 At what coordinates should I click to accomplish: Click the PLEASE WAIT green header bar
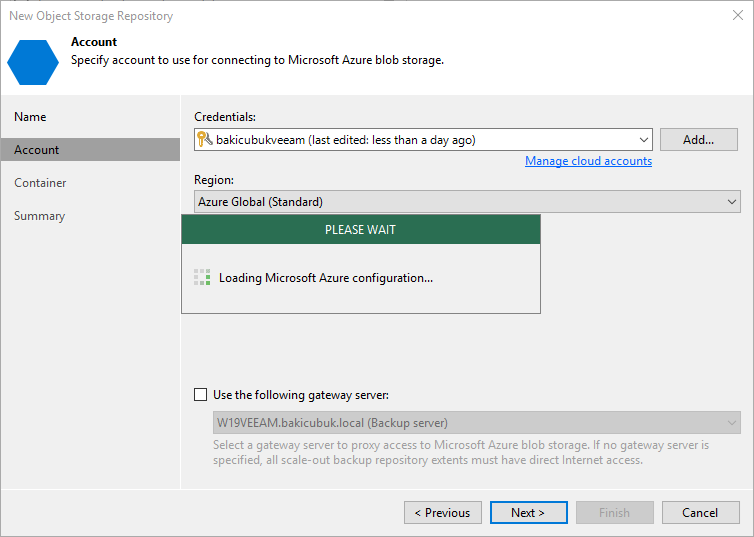361,229
